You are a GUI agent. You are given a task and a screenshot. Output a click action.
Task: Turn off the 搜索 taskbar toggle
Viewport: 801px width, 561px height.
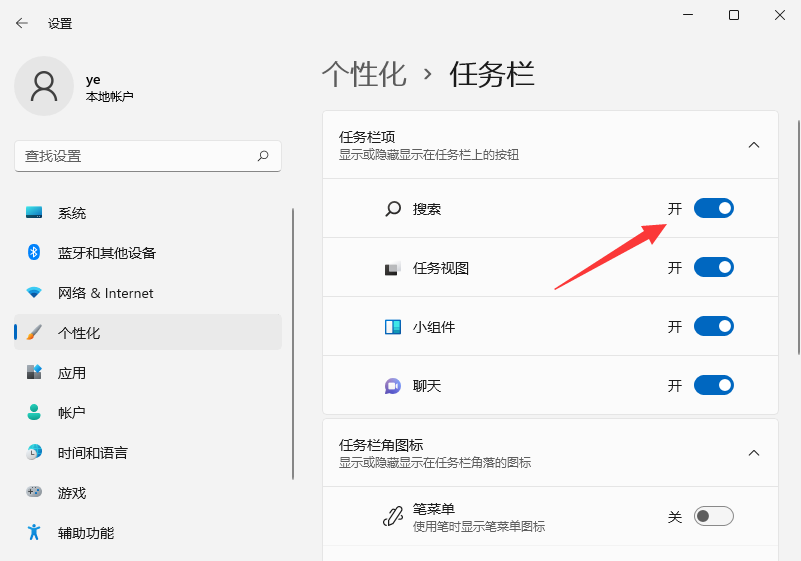(714, 208)
